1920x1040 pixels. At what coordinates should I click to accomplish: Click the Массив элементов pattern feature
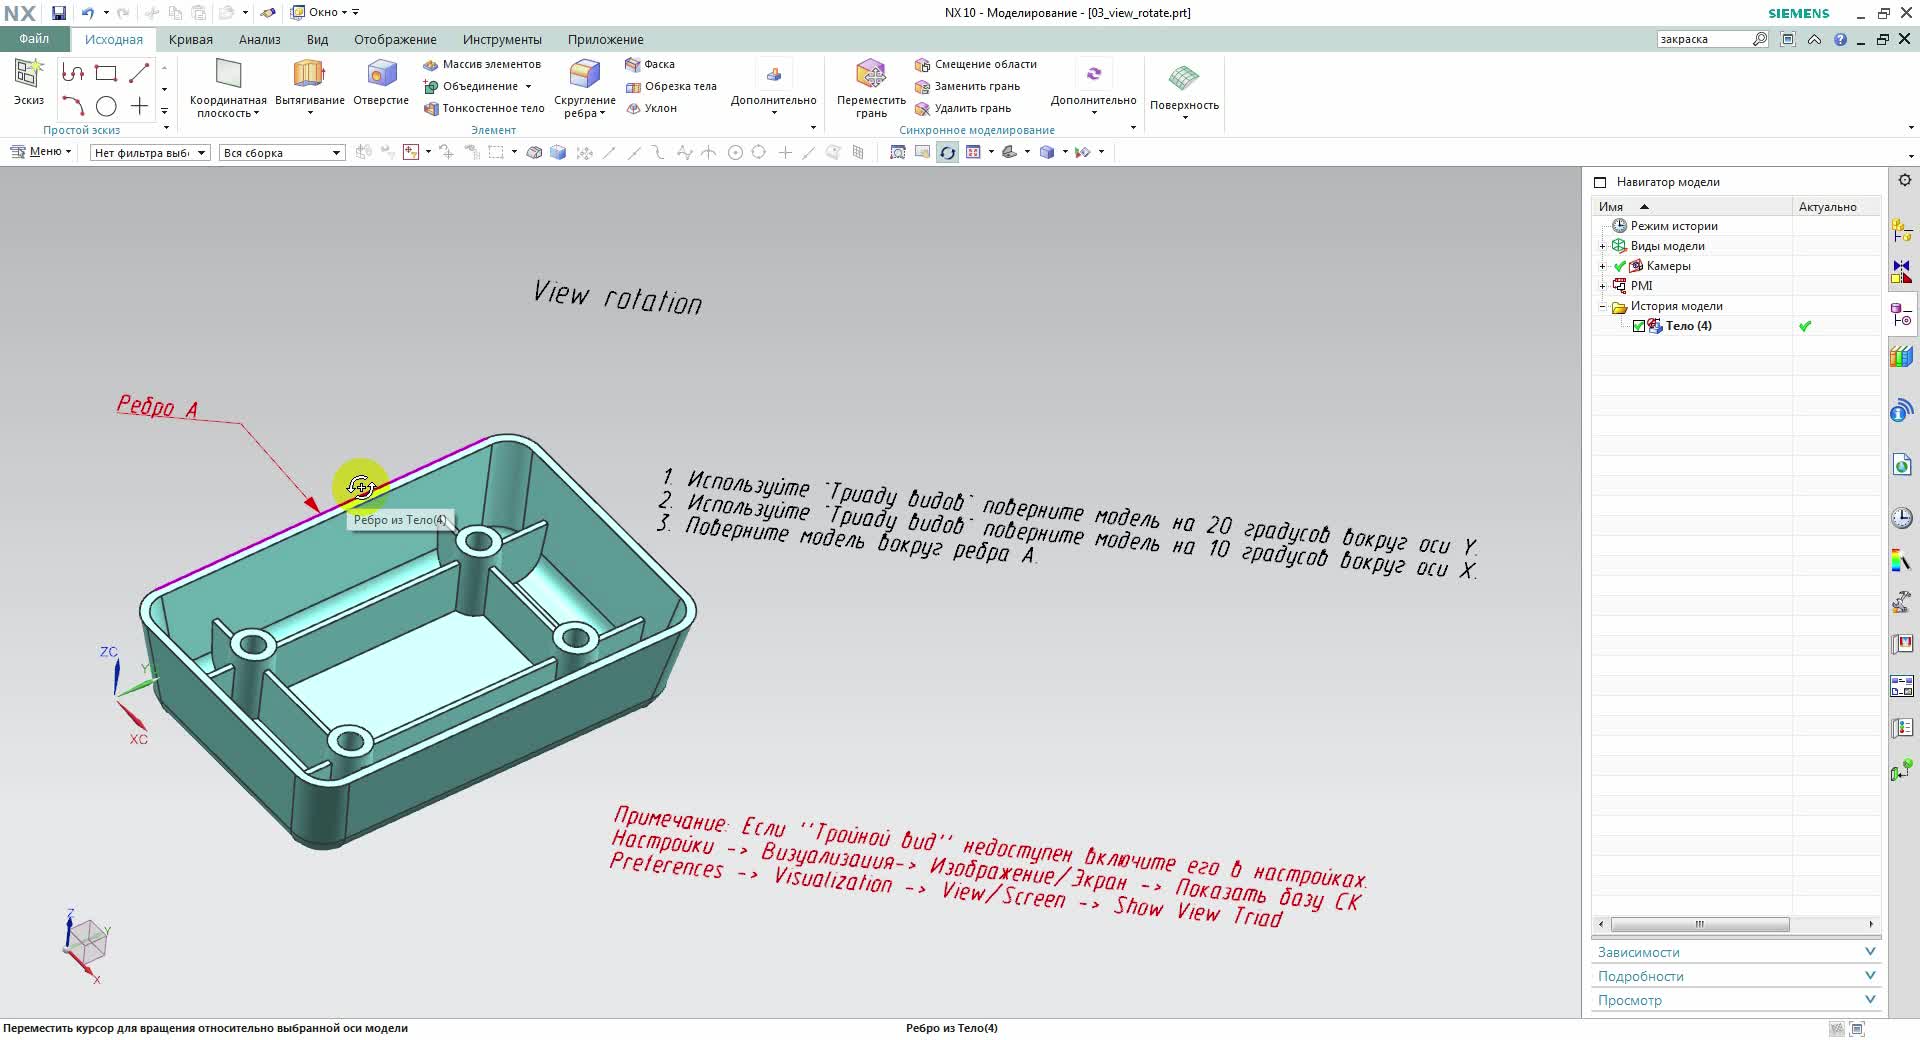click(482, 64)
